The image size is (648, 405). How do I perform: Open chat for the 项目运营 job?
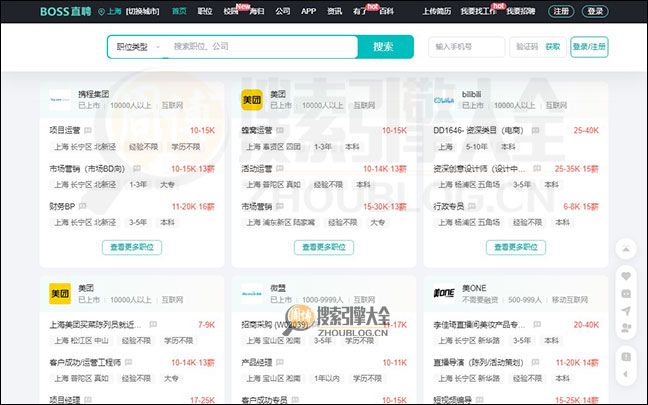coord(88,130)
